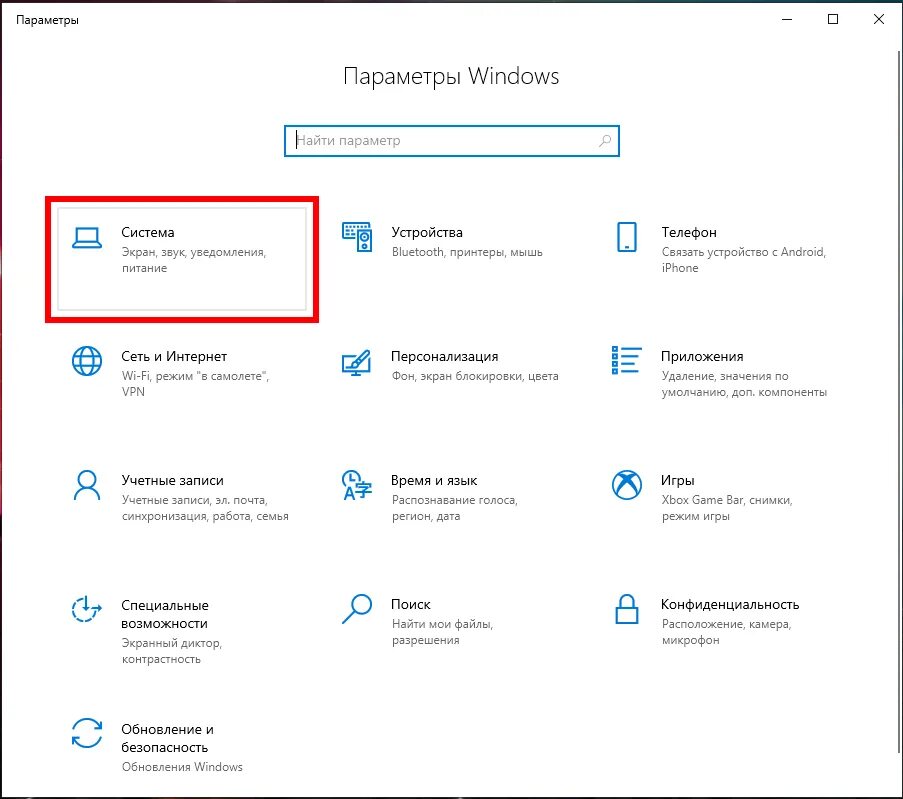The height and width of the screenshot is (799, 903).
Task: Click the Специальные возможности accessibility icon
Action: [x=86, y=609]
